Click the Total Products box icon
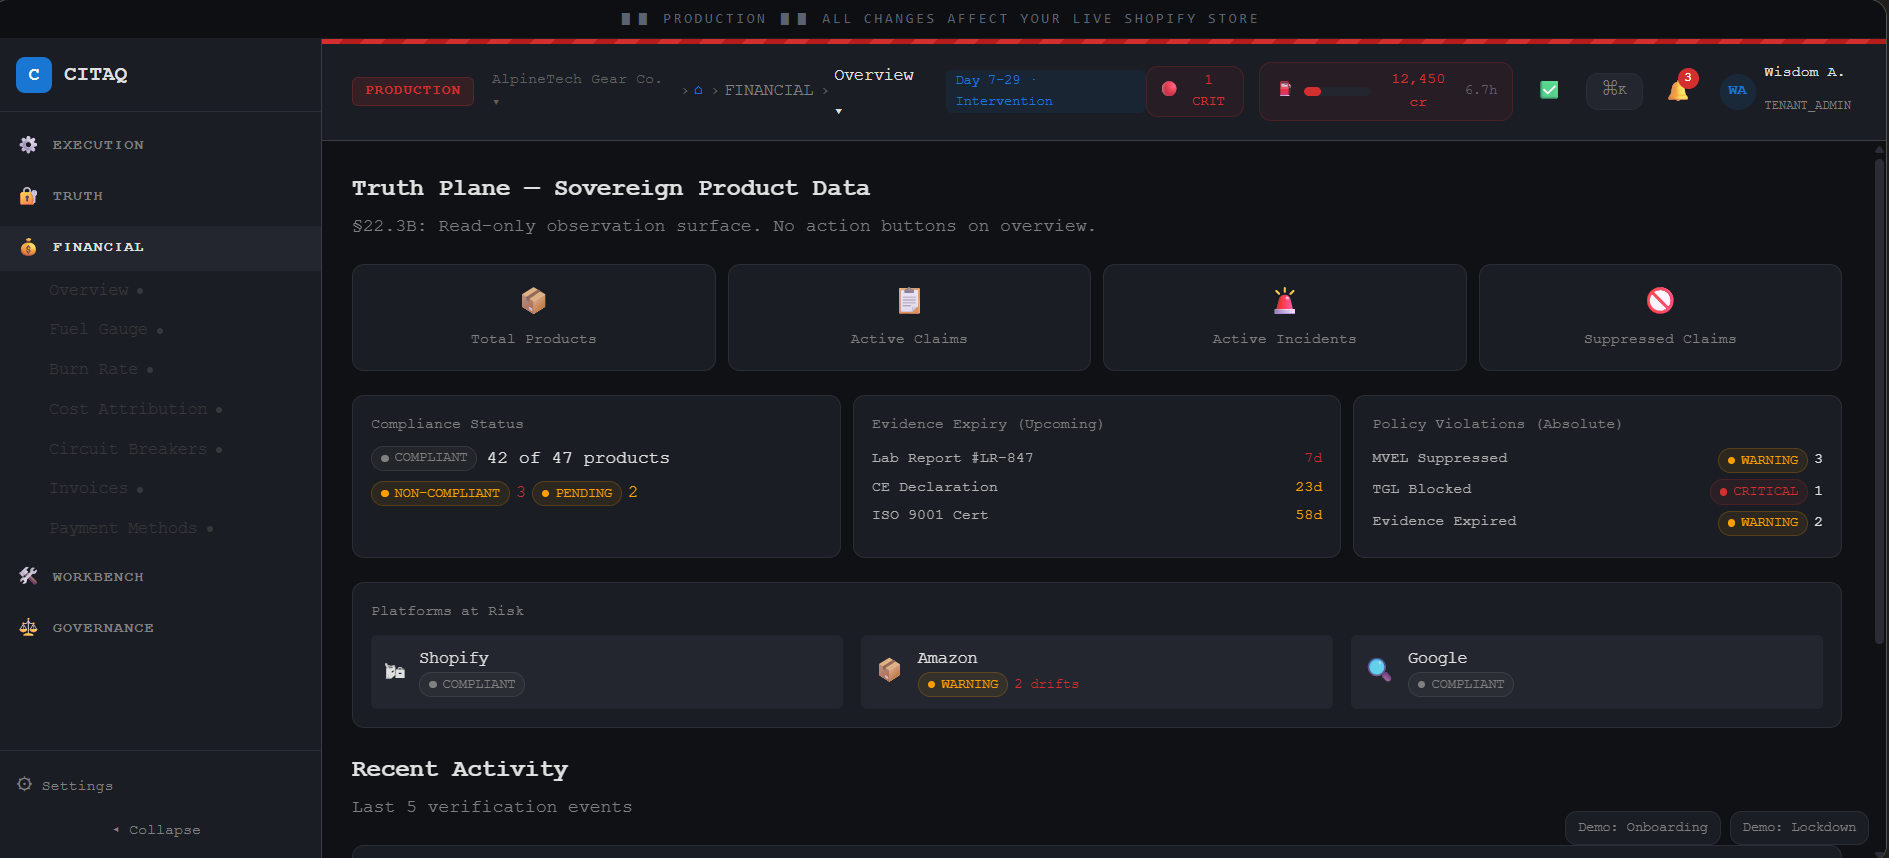The image size is (1889, 858). coord(533,300)
